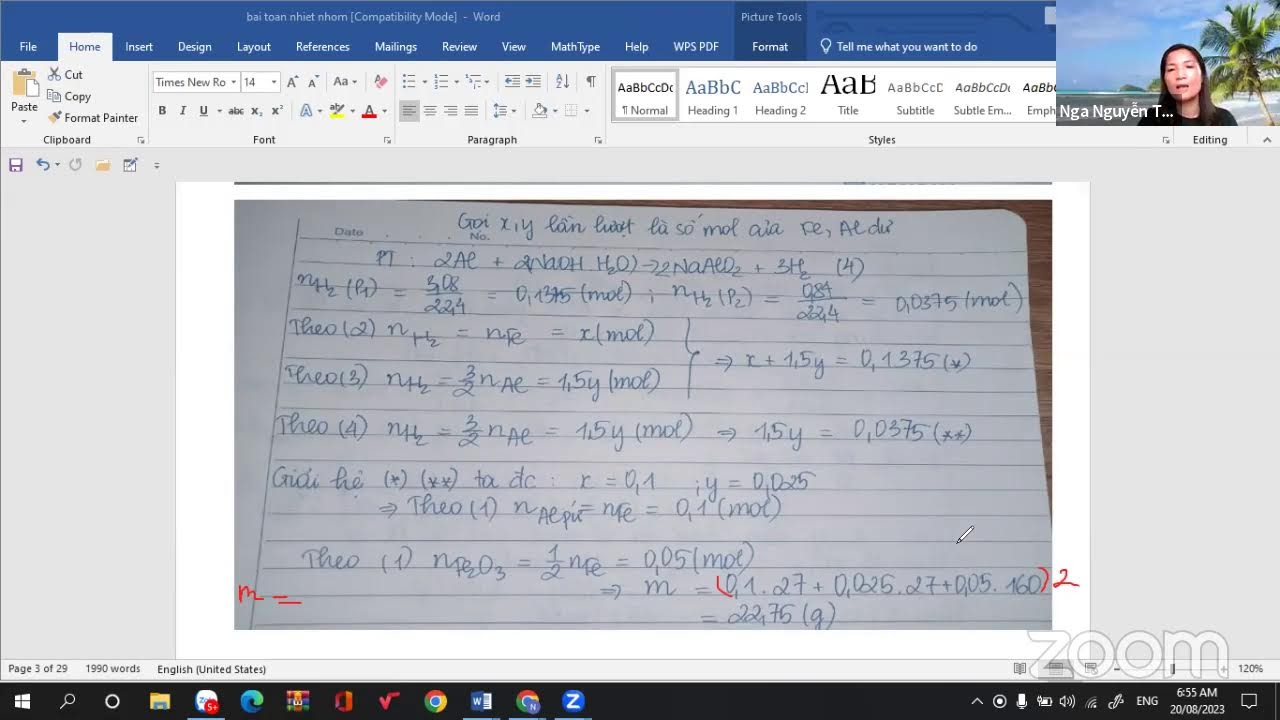
Task: Apply the Heading 1 style
Action: 713,96
